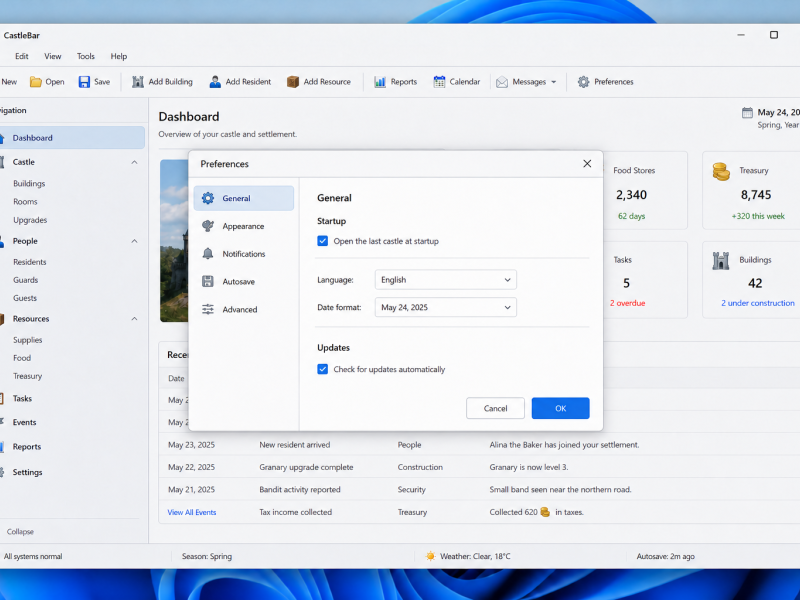
Task: Click the Buildings castle card icon
Action: tap(721, 261)
